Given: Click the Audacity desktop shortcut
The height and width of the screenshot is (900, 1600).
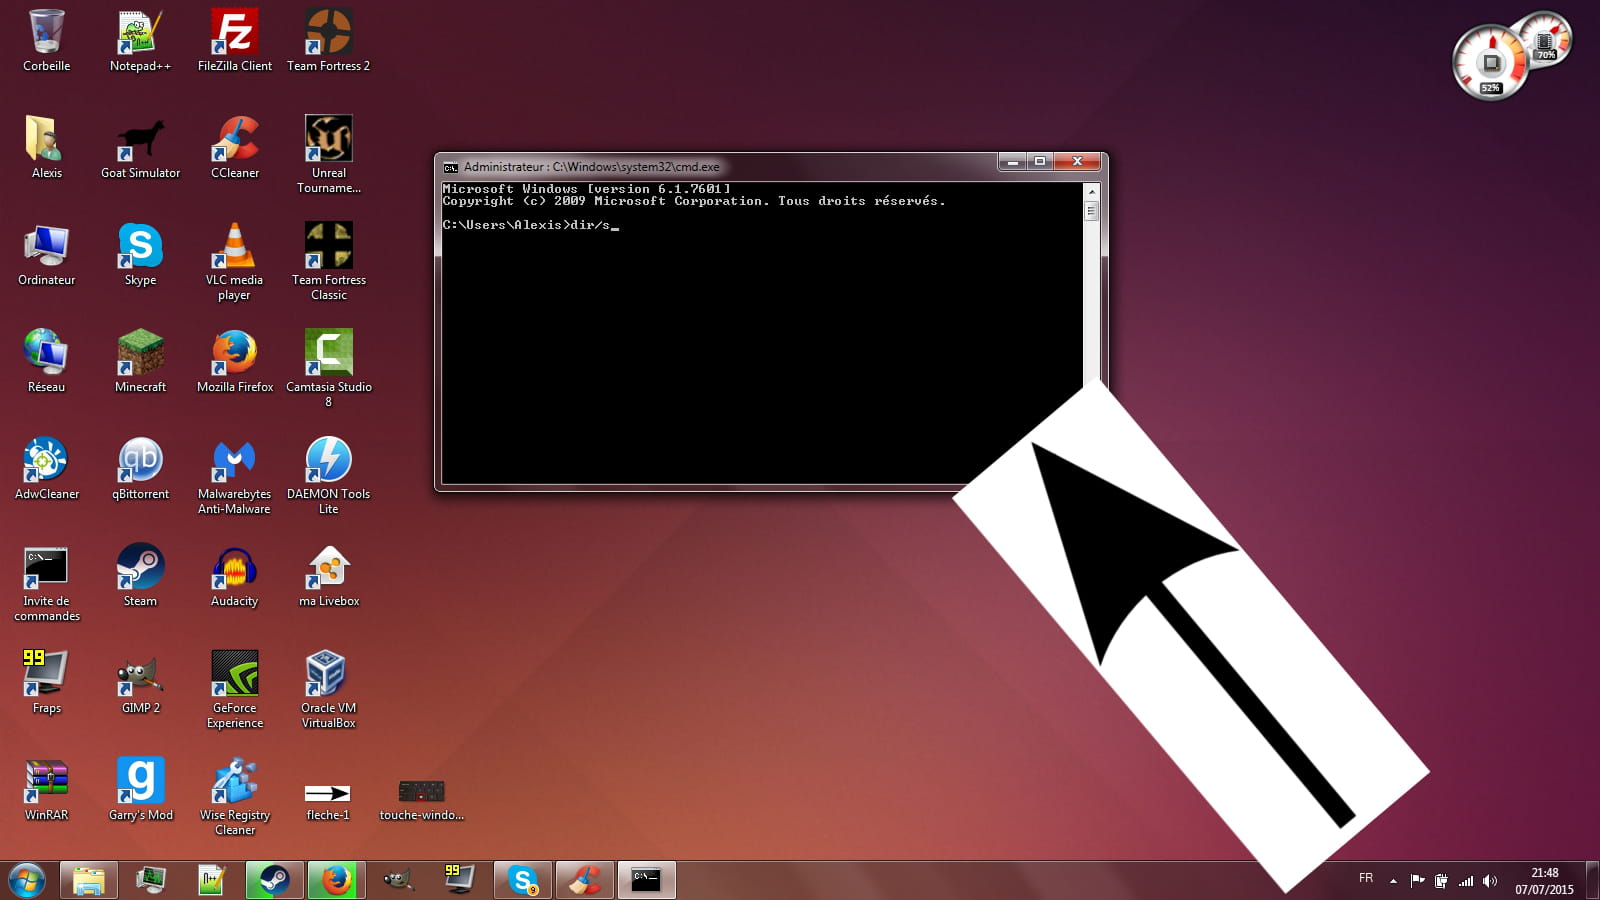Looking at the screenshot, I should (x=234, y=568).
